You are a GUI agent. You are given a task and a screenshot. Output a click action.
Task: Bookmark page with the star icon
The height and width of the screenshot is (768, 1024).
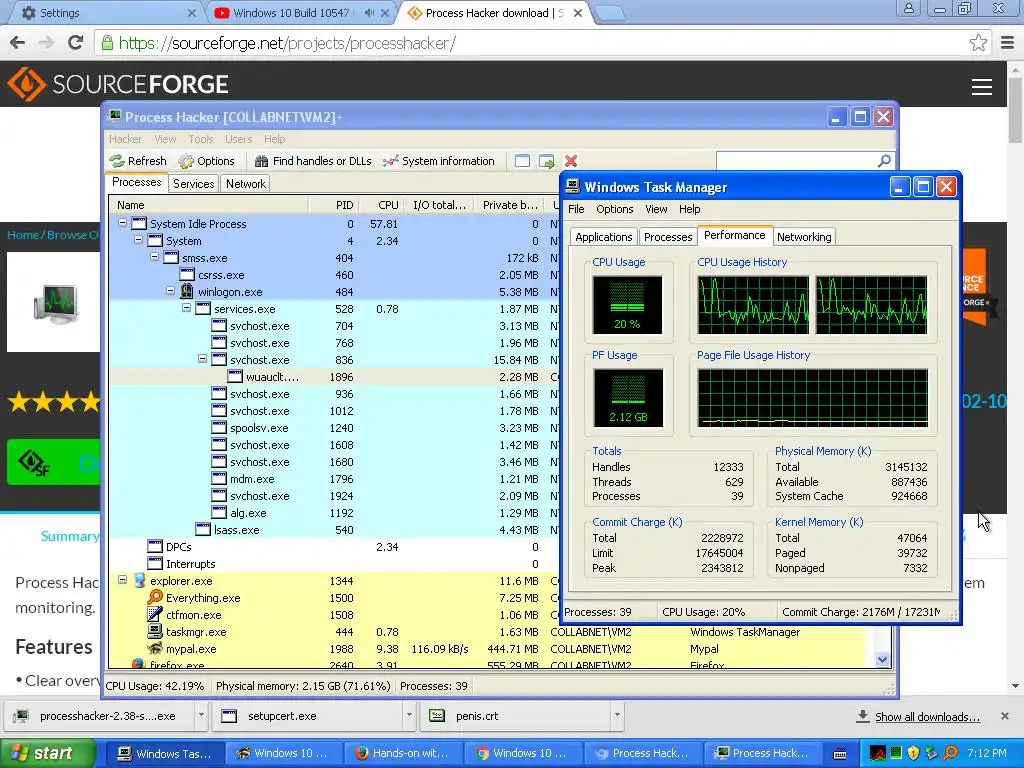click(x=978, y=43)
